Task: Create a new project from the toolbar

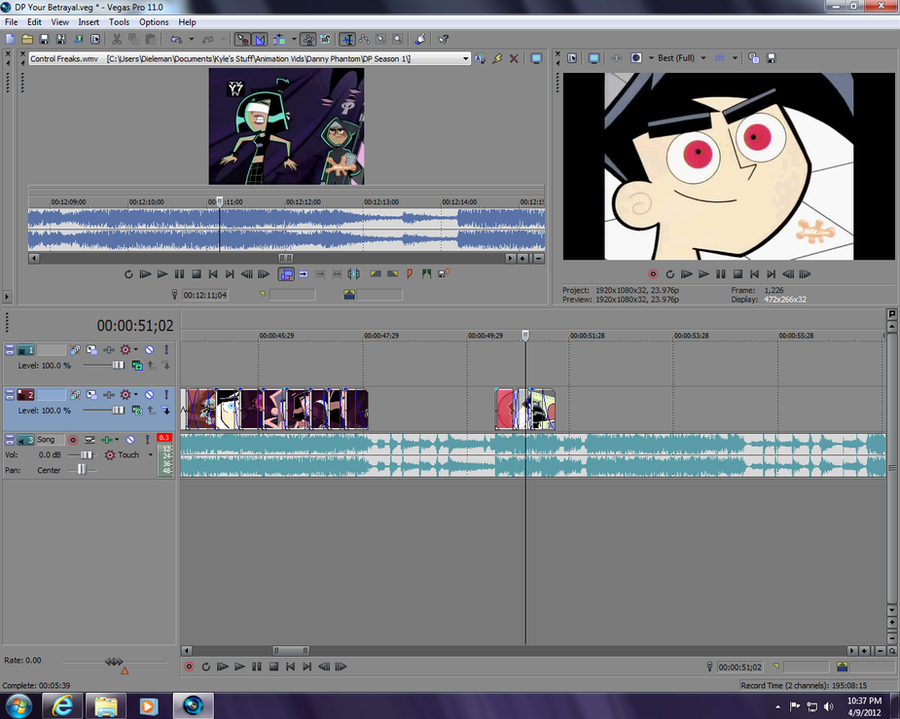Action: [x=10, y=39]
